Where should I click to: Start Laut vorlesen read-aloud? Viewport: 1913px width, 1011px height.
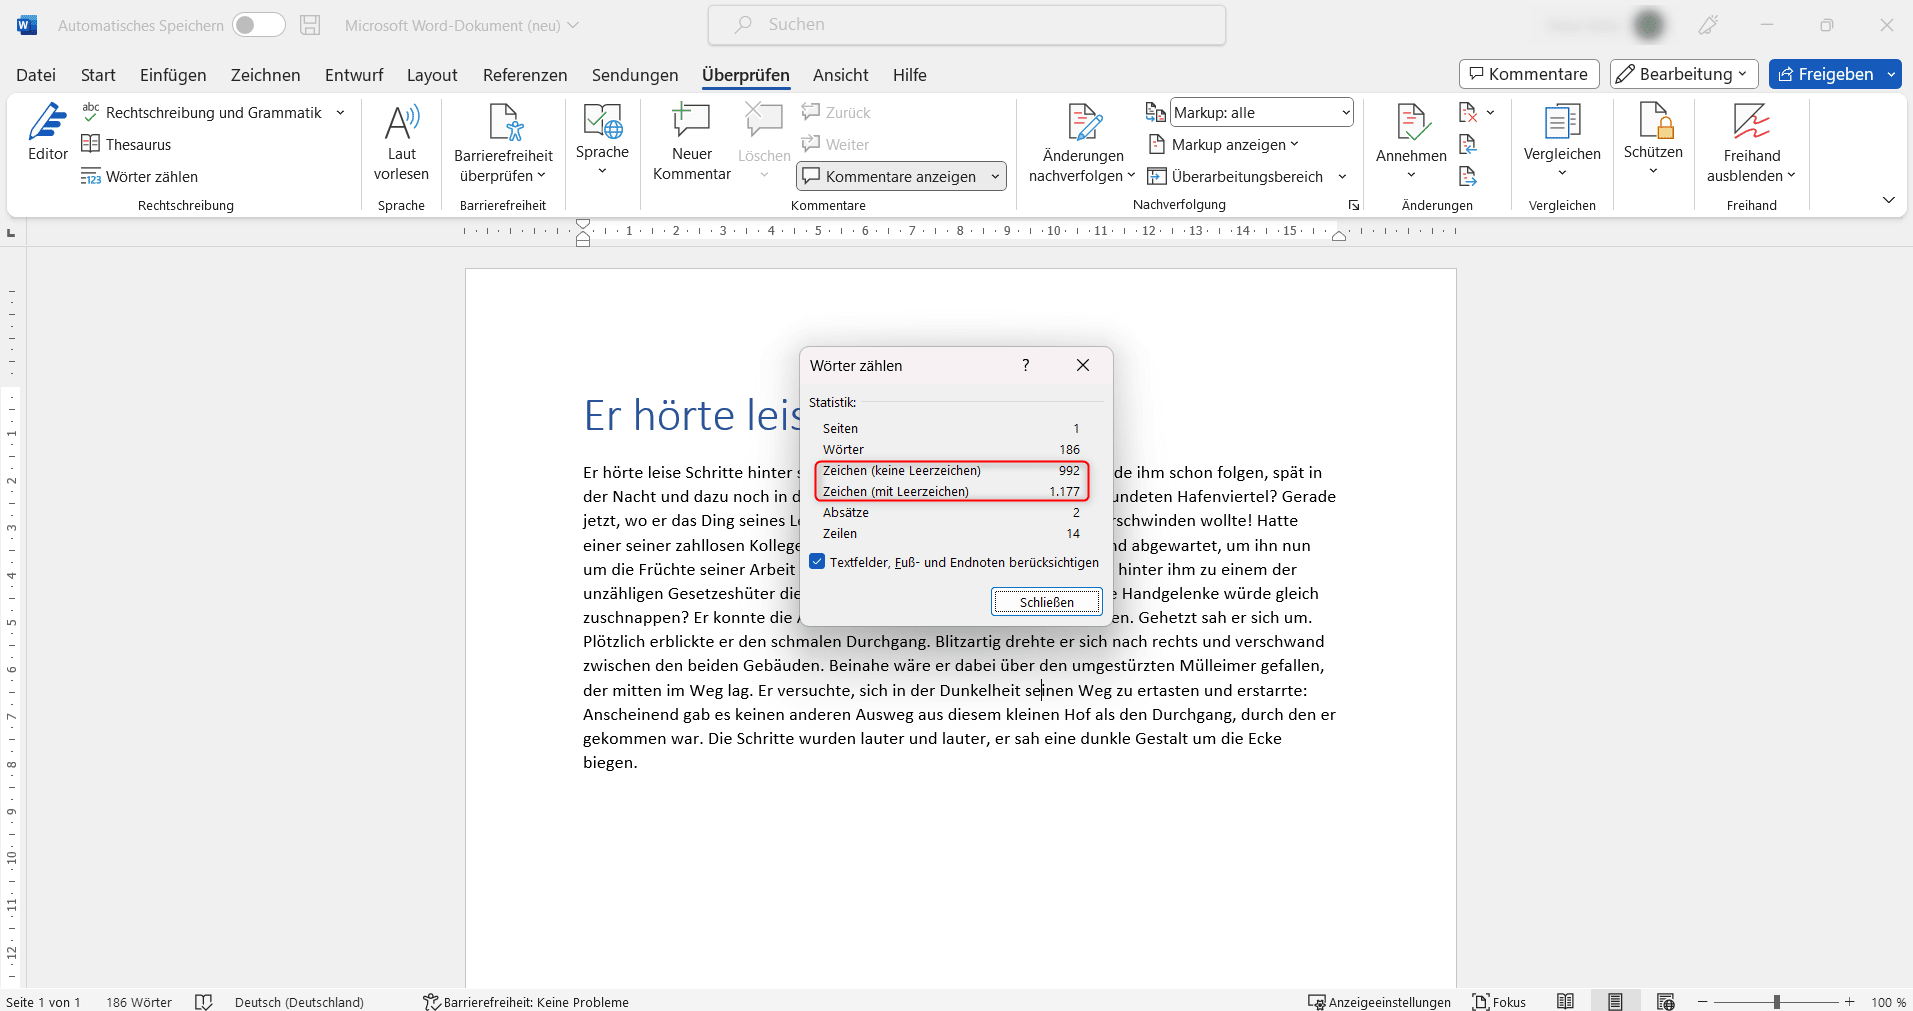pyautogui.click(x=401, y=140)
